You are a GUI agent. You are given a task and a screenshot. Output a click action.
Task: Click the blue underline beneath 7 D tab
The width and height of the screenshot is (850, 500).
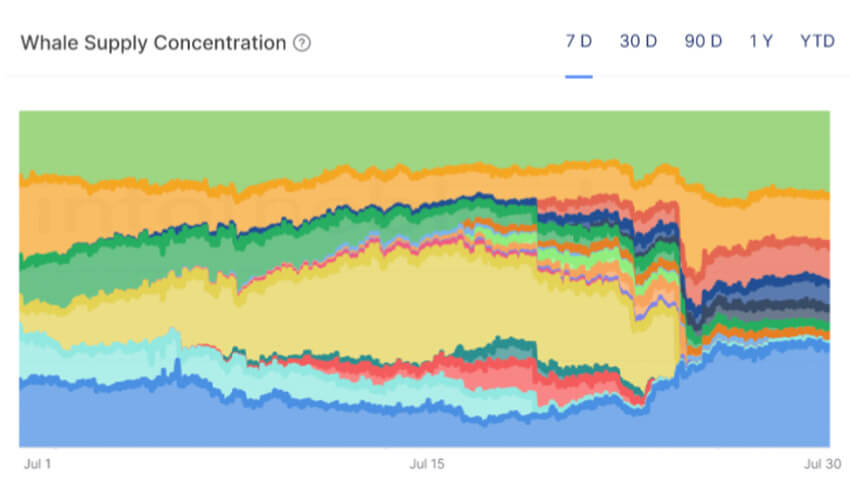click(579, 75)
